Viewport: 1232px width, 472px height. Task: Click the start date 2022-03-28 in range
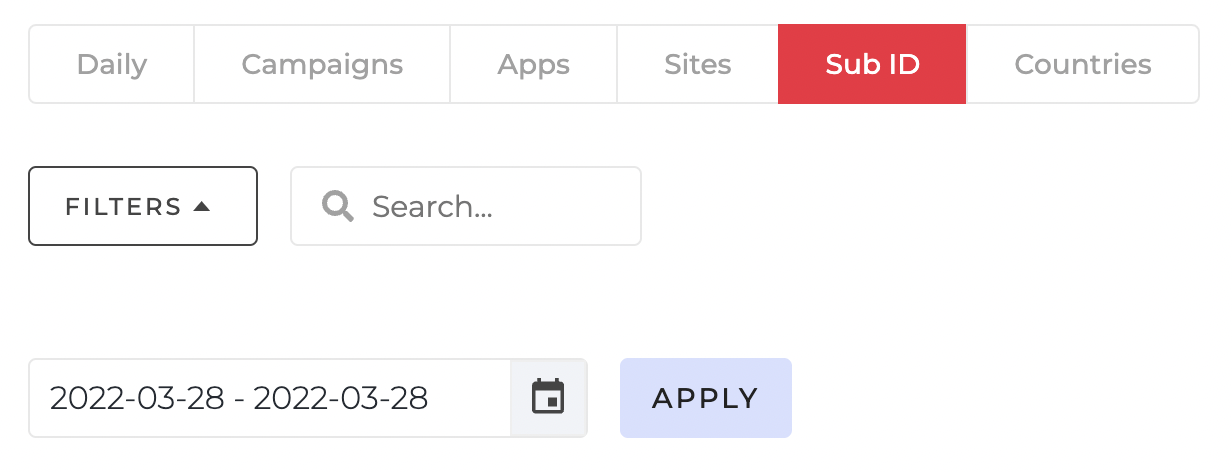tap(137, 398)
